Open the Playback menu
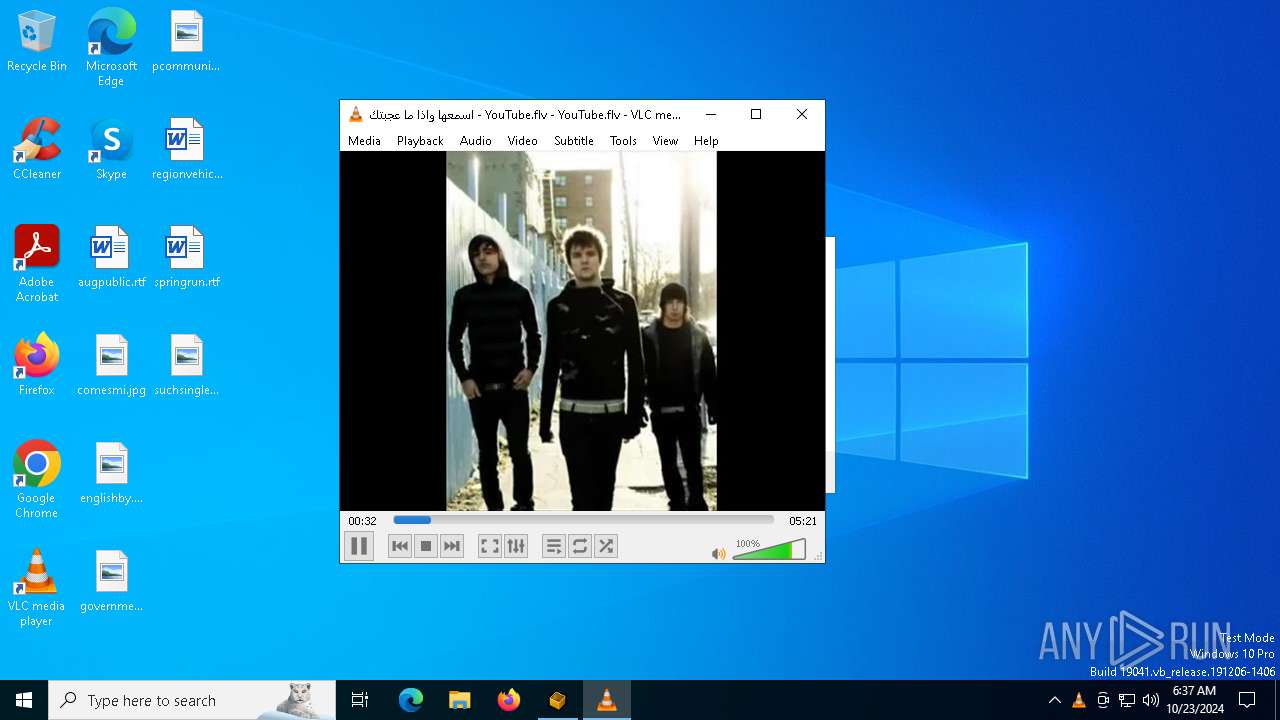The height and width of the screenshot is (720, 1280). (420, 141)
